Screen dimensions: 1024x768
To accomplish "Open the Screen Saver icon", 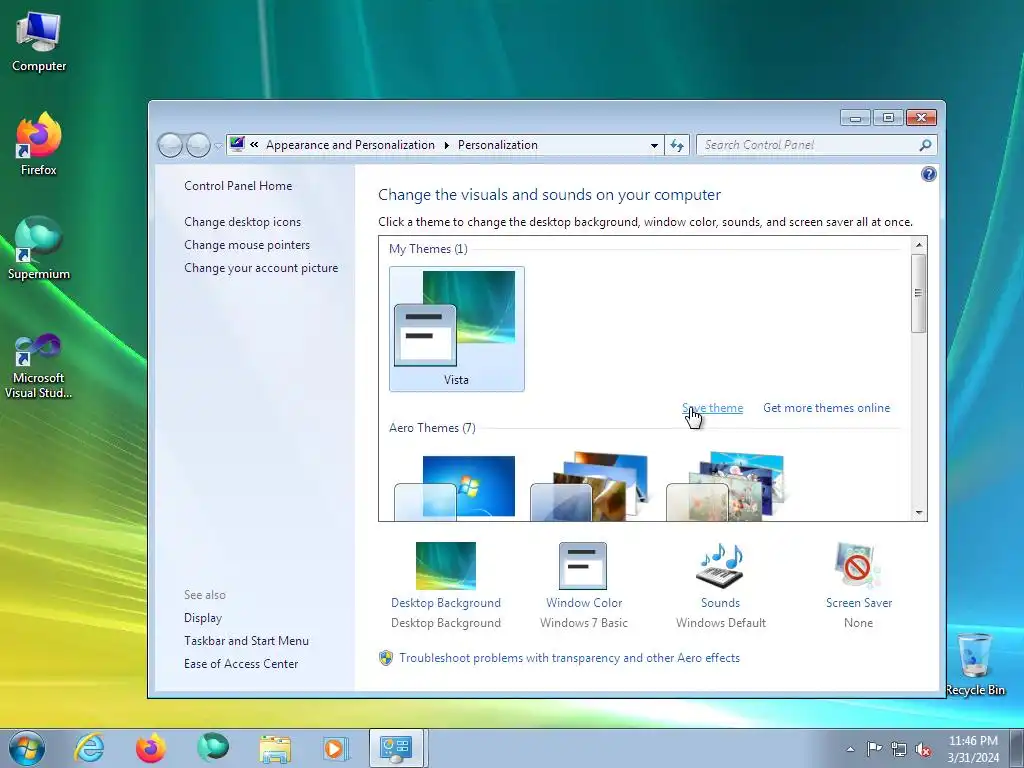I will tap(857, 566).
